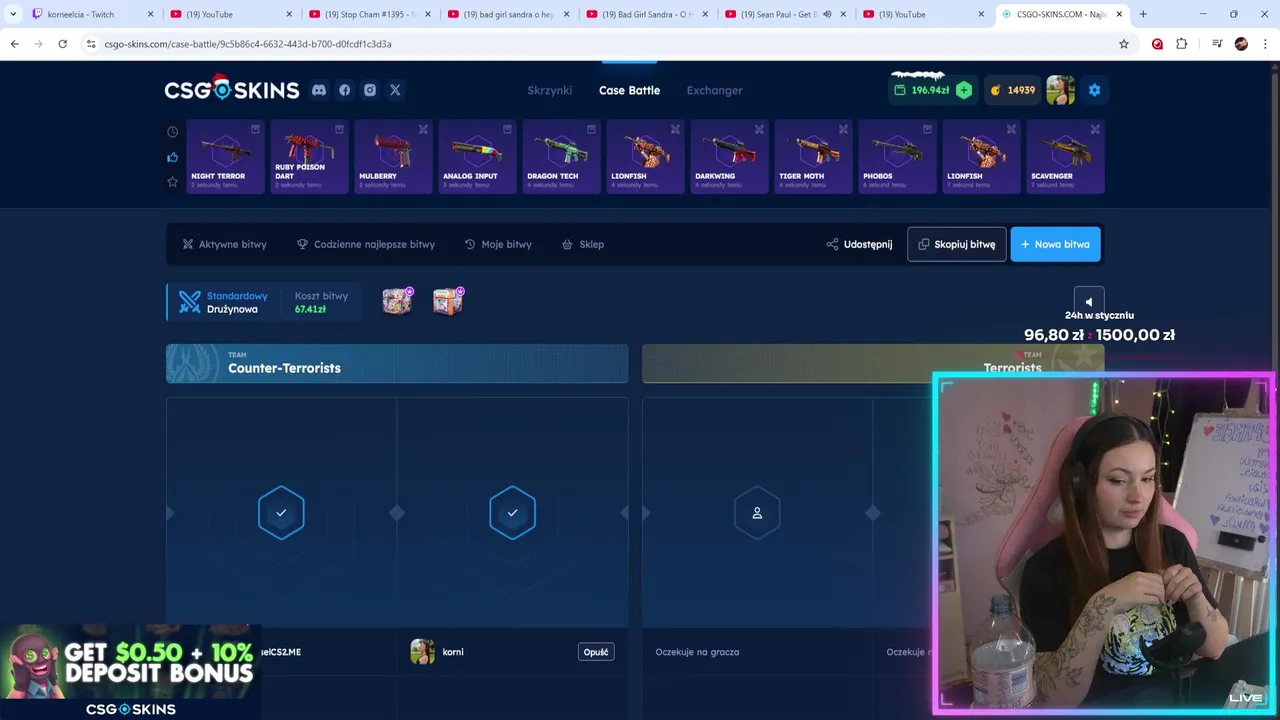Go to the Skrzynki tab
The height and width of the screenshot is (720, 1280).
coord(550,90)
